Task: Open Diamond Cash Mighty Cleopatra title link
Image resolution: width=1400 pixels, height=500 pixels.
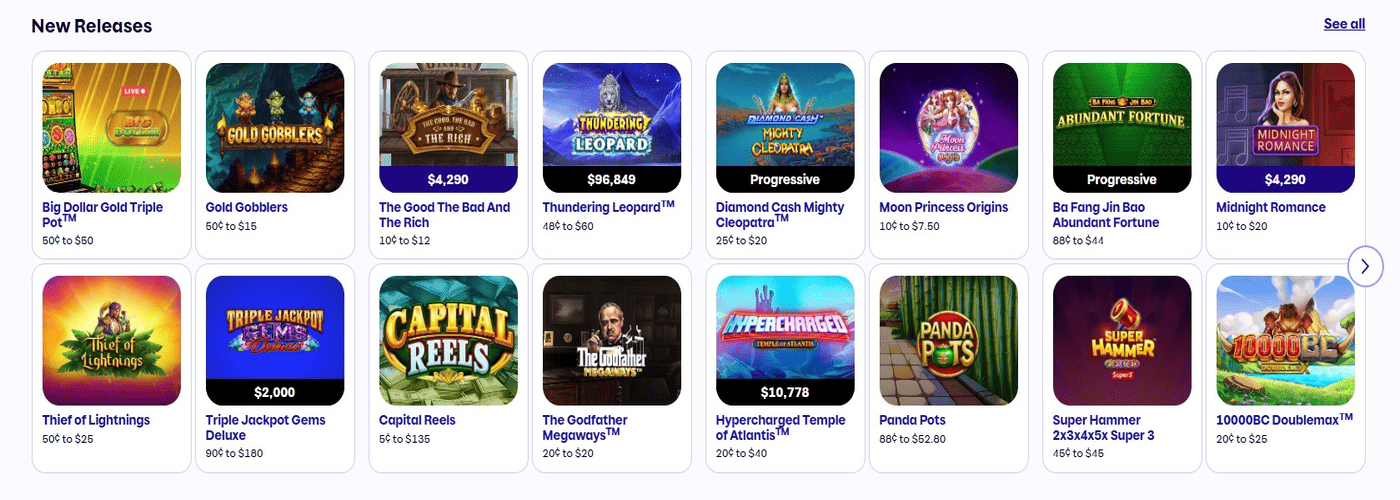Action: click(x=780, y=215)
